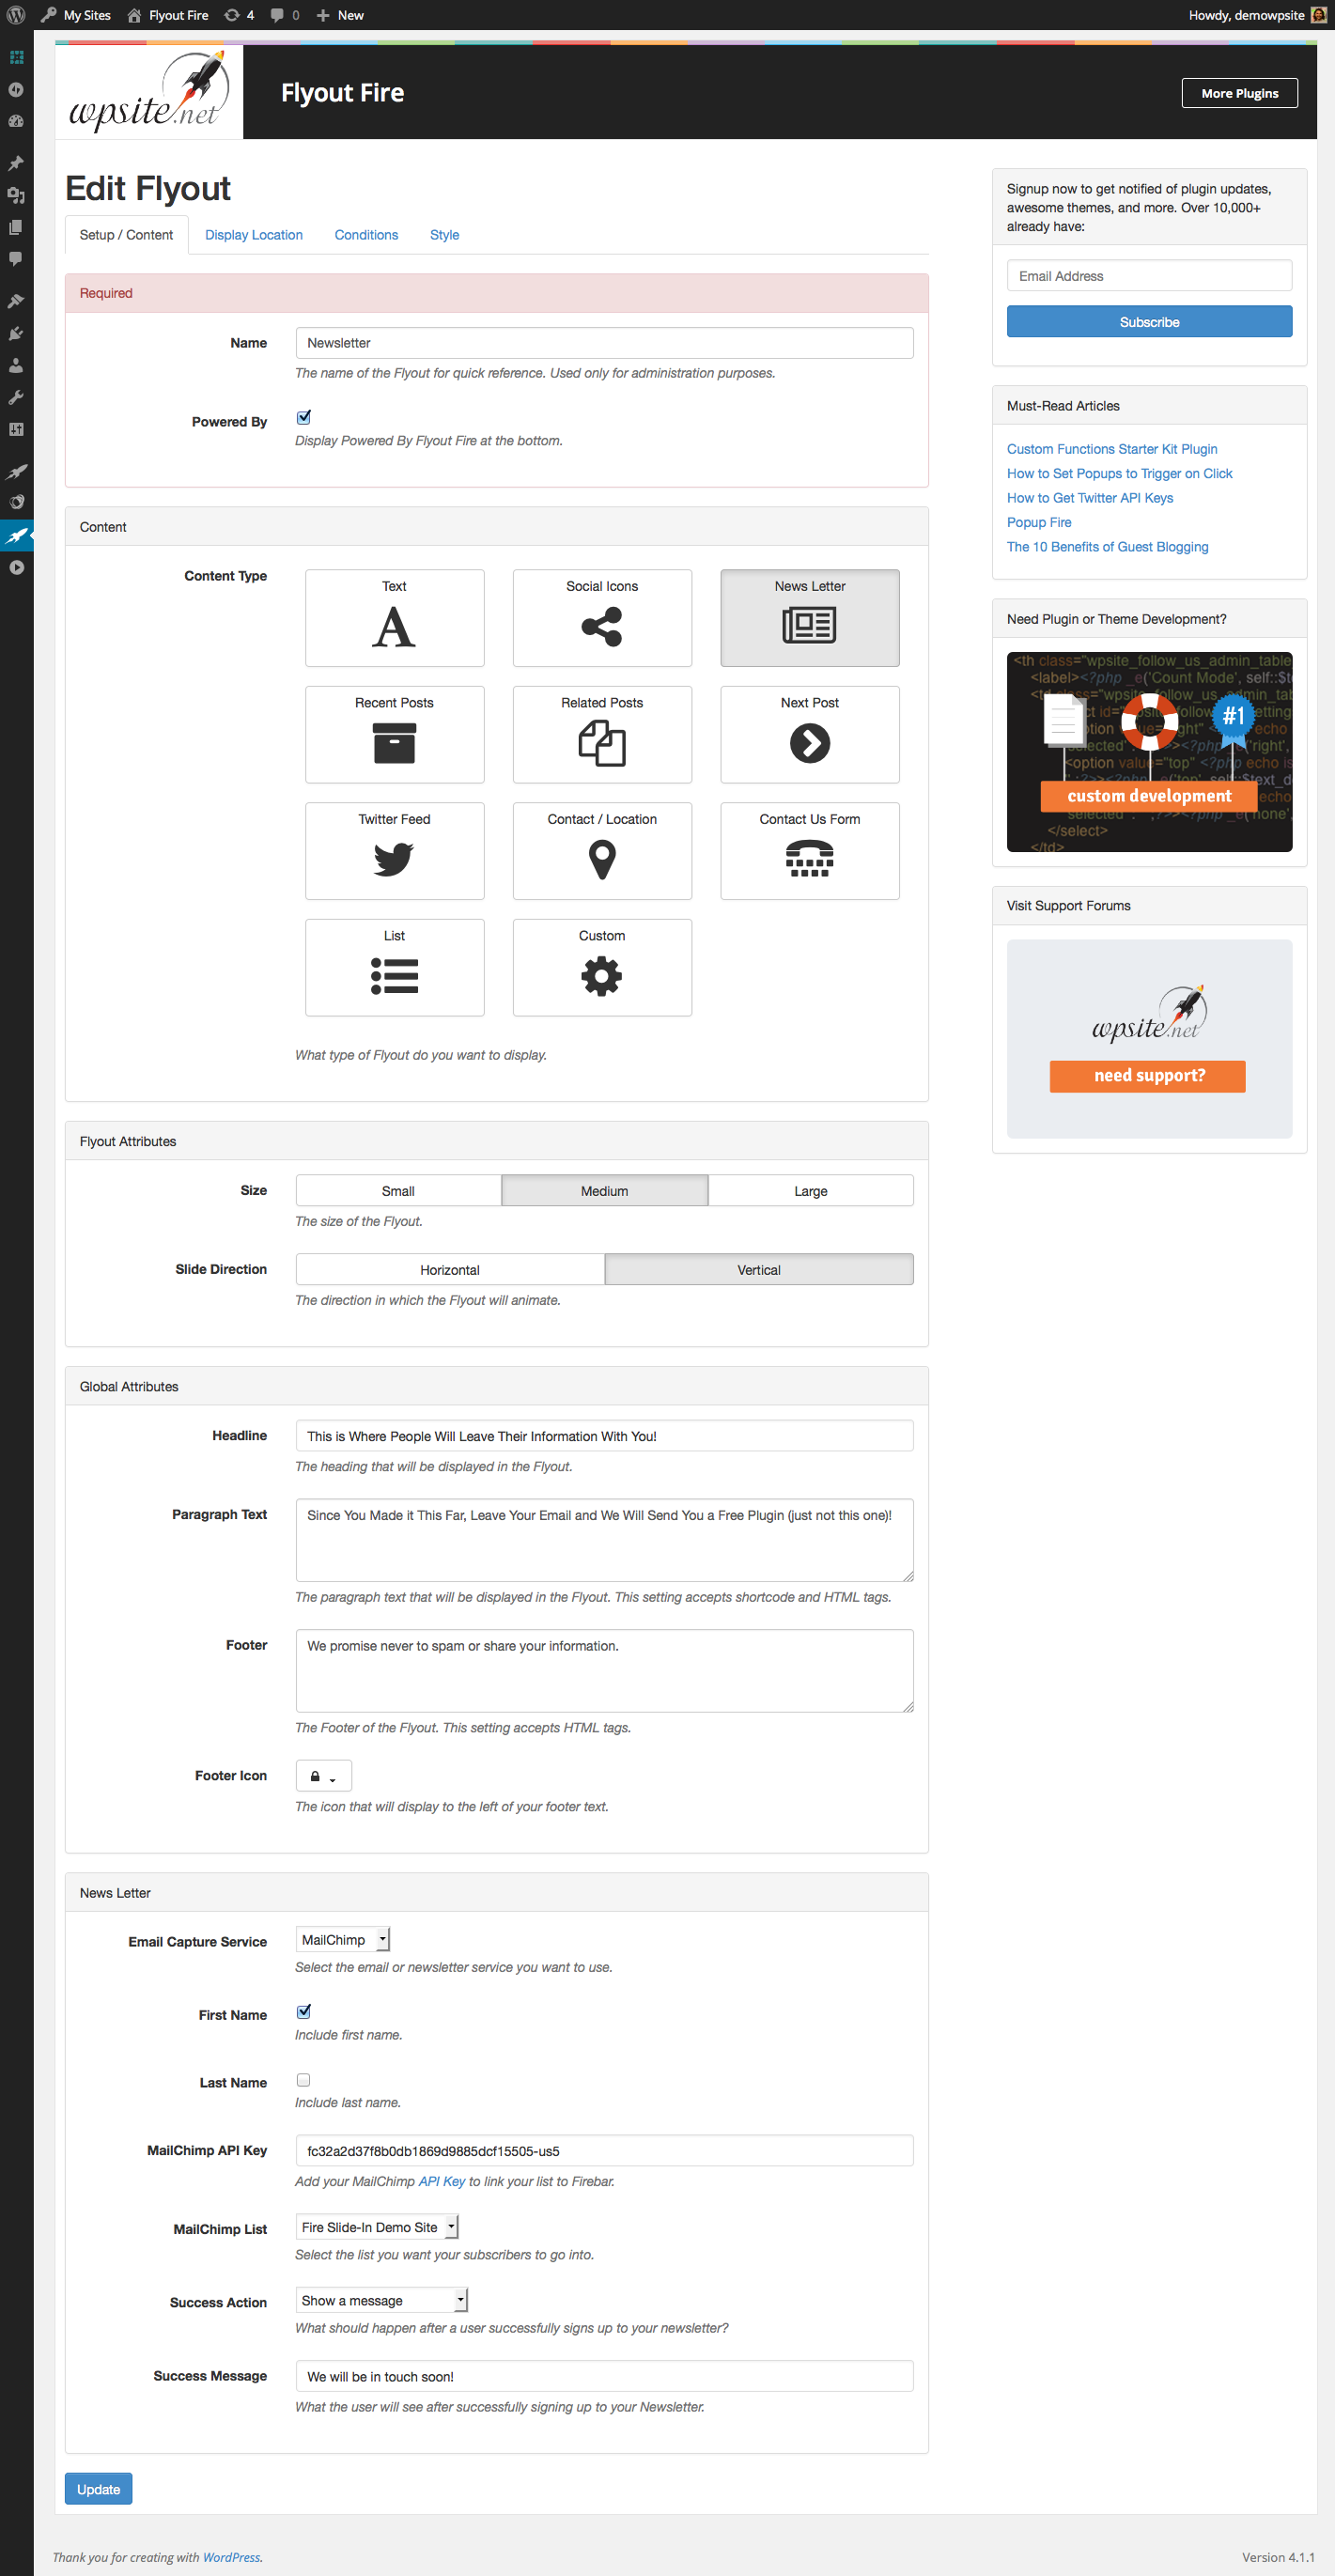The width and height of the screenshot is (1335, 2576).
Task: Switch to Conditions tab
Action: point(366,235)
